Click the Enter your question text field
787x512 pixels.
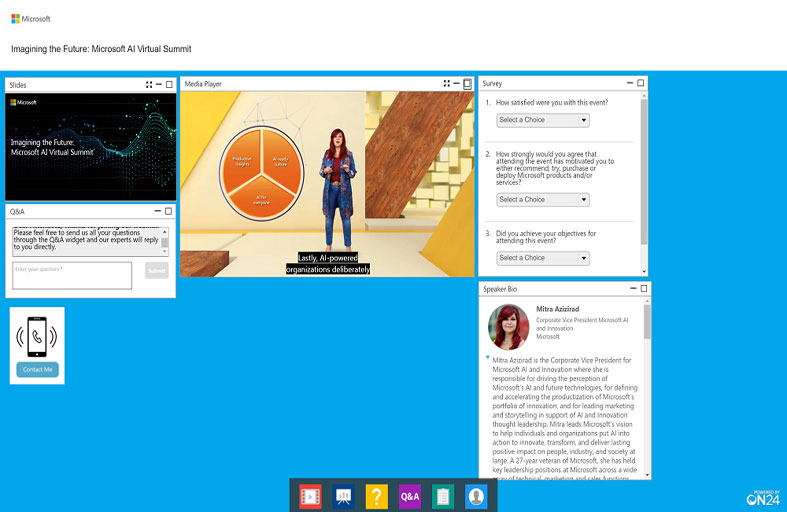coord(72,275)
